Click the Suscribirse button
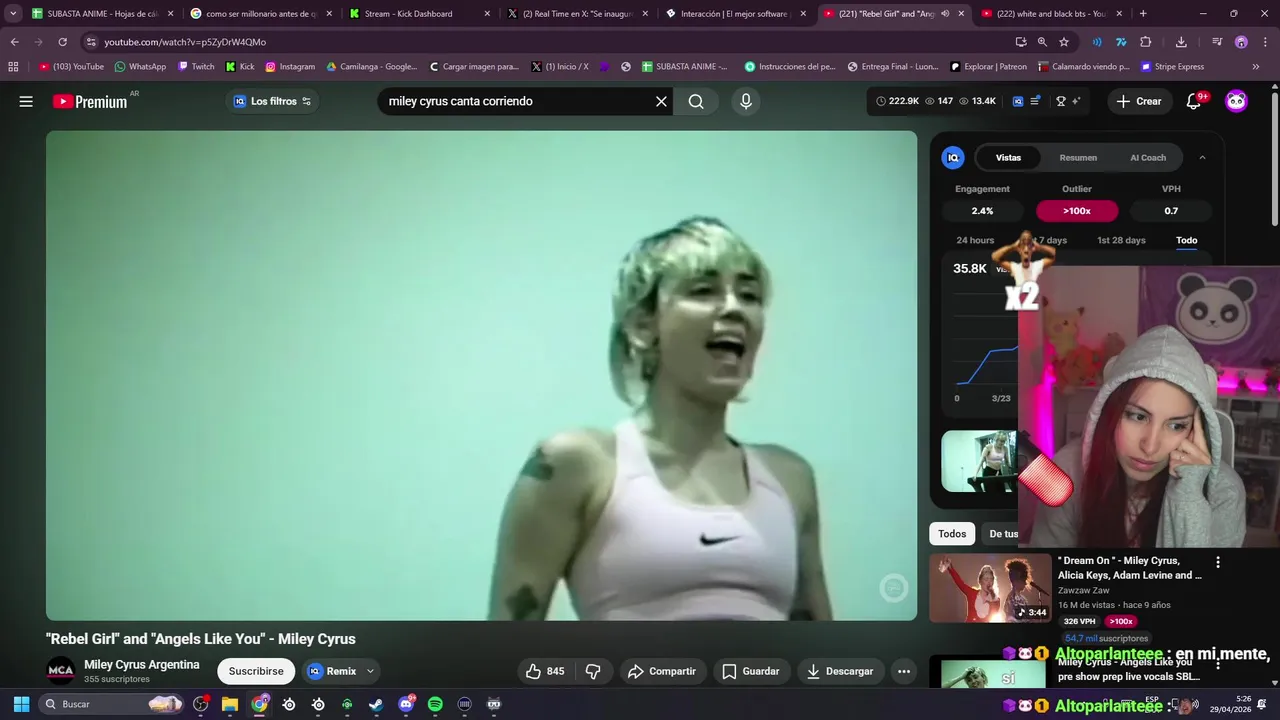Viewport: 1280px width, 720px height. [x=256, y=671]
